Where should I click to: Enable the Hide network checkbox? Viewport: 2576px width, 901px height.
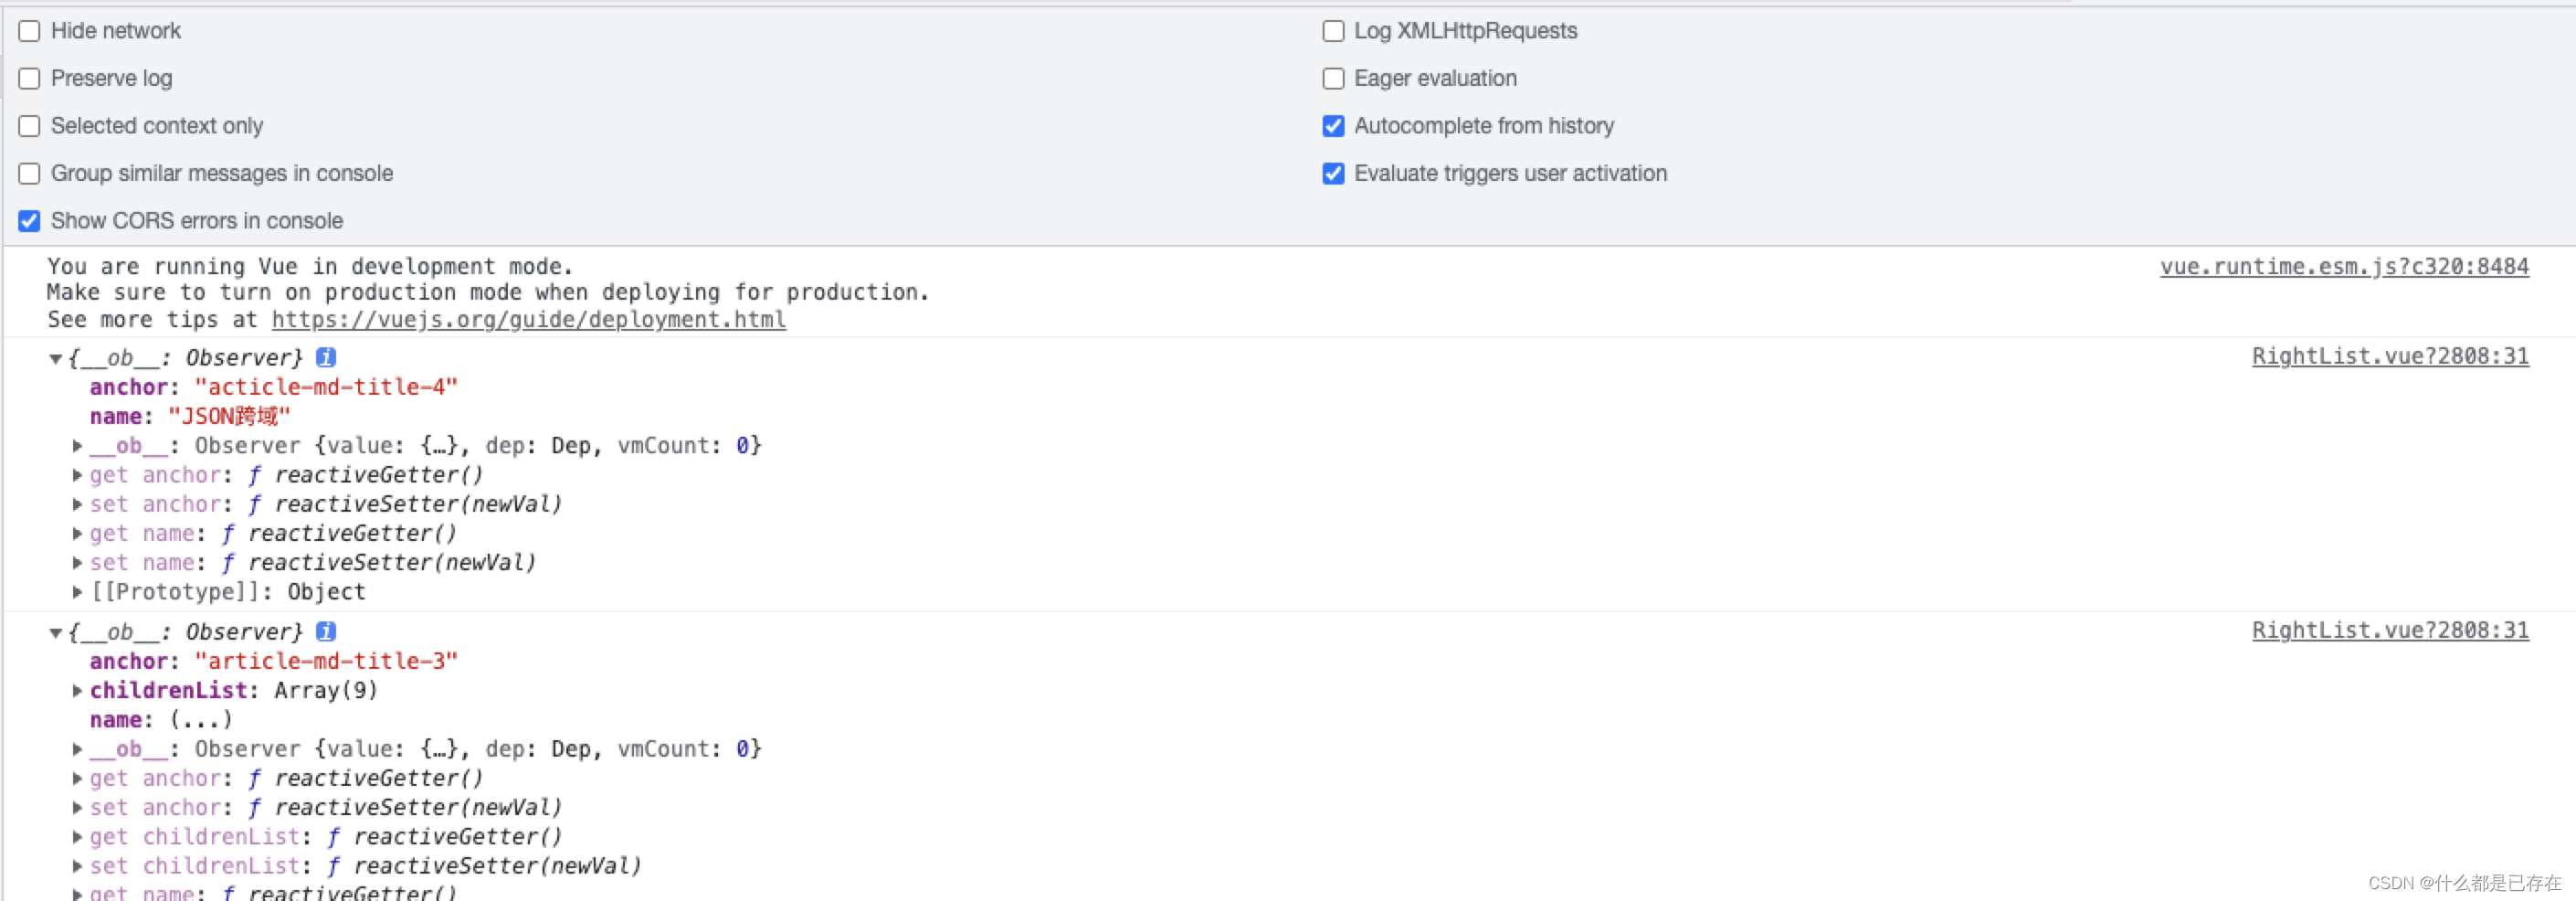(x=30, y=31)
